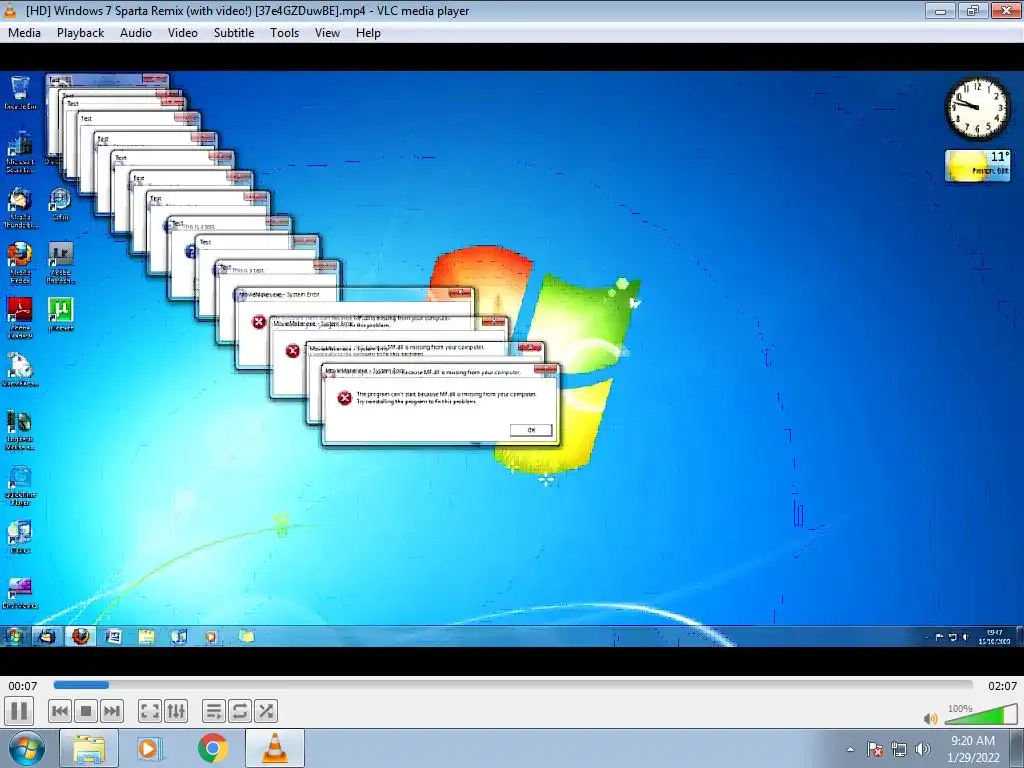Open the Media menu
The image size is (1024, 768).
click(24, 33)
